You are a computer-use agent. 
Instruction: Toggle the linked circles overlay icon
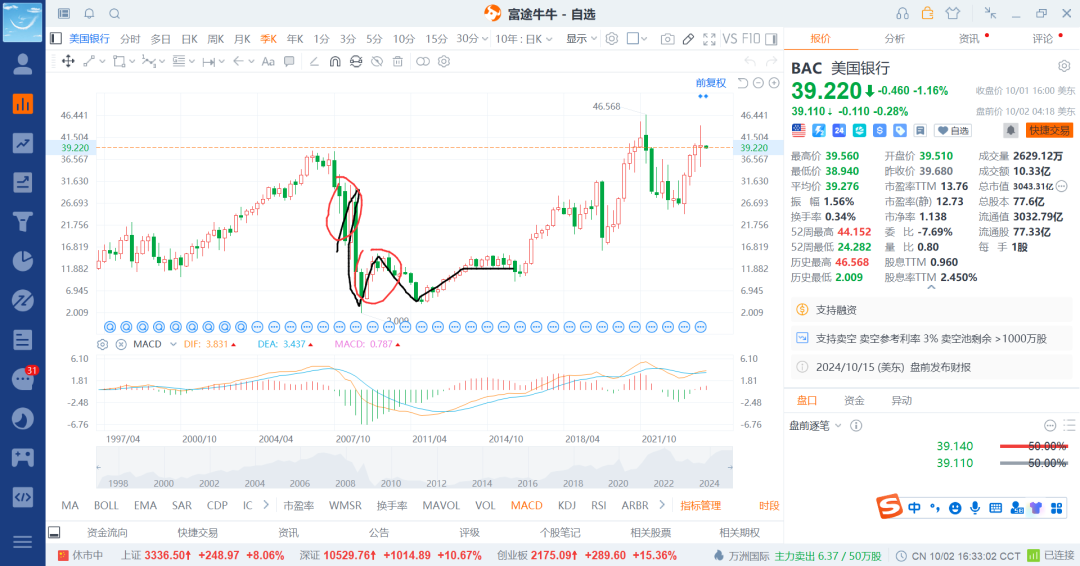pos(423,61)
